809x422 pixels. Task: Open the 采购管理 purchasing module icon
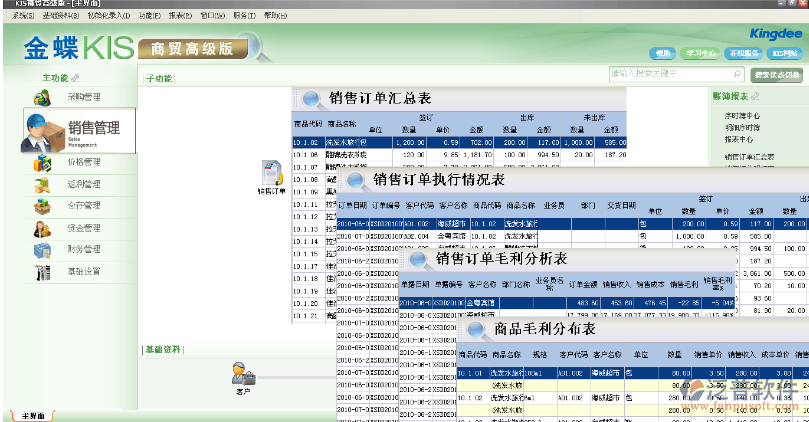43,97
